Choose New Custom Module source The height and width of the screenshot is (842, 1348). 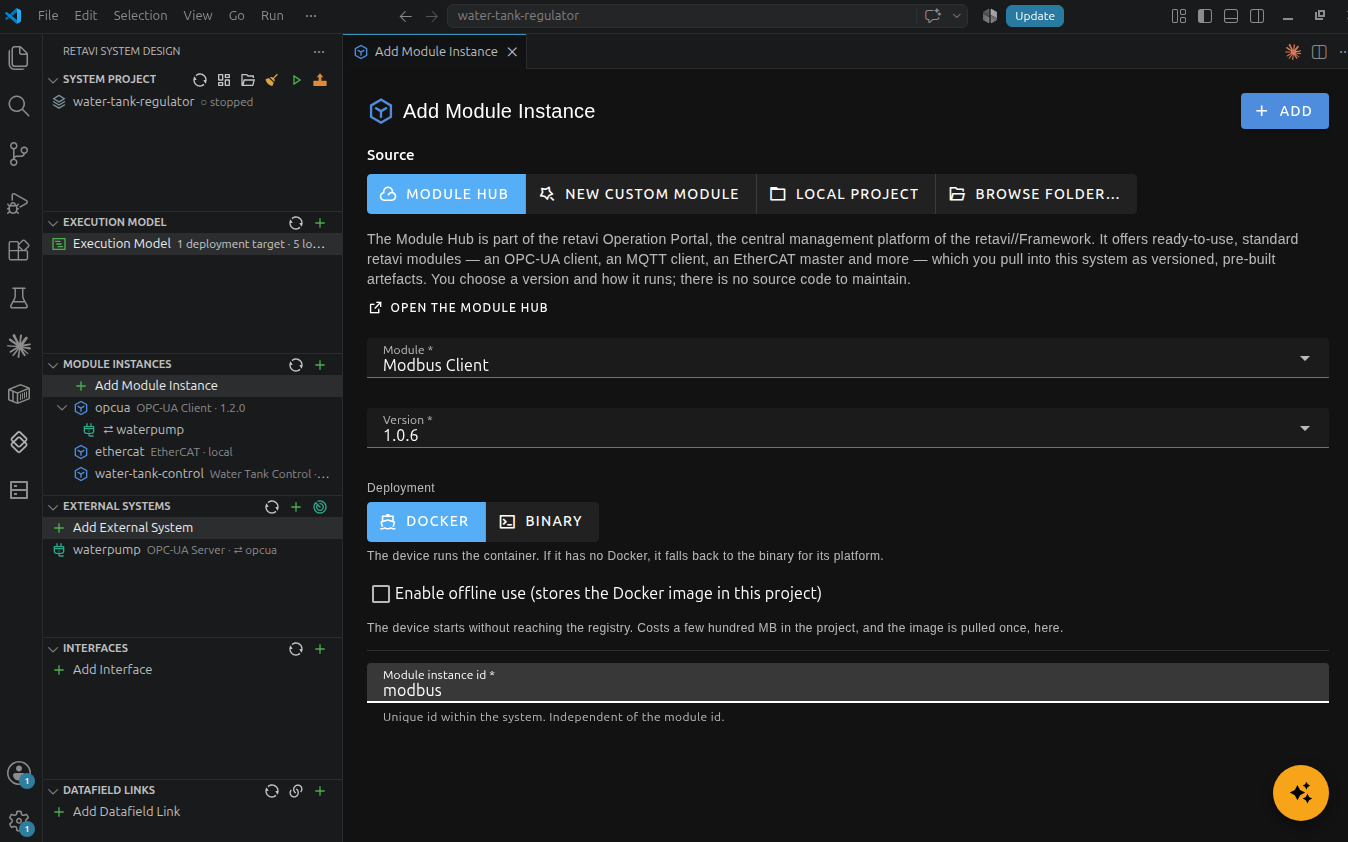click(641, 194)
